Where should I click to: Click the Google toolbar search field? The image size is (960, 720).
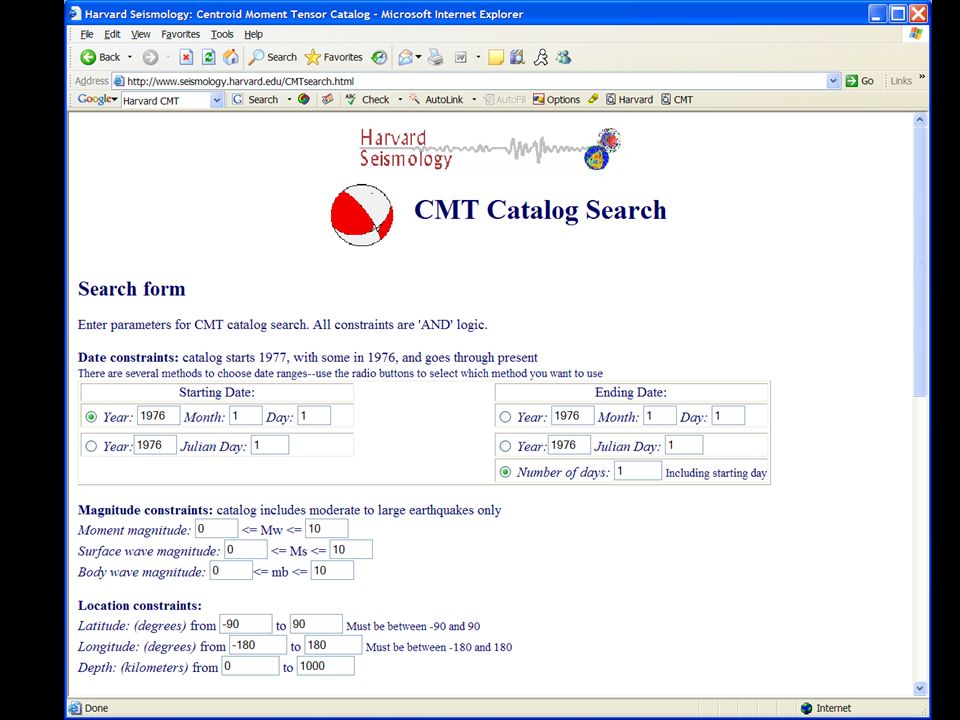(167, 100)
